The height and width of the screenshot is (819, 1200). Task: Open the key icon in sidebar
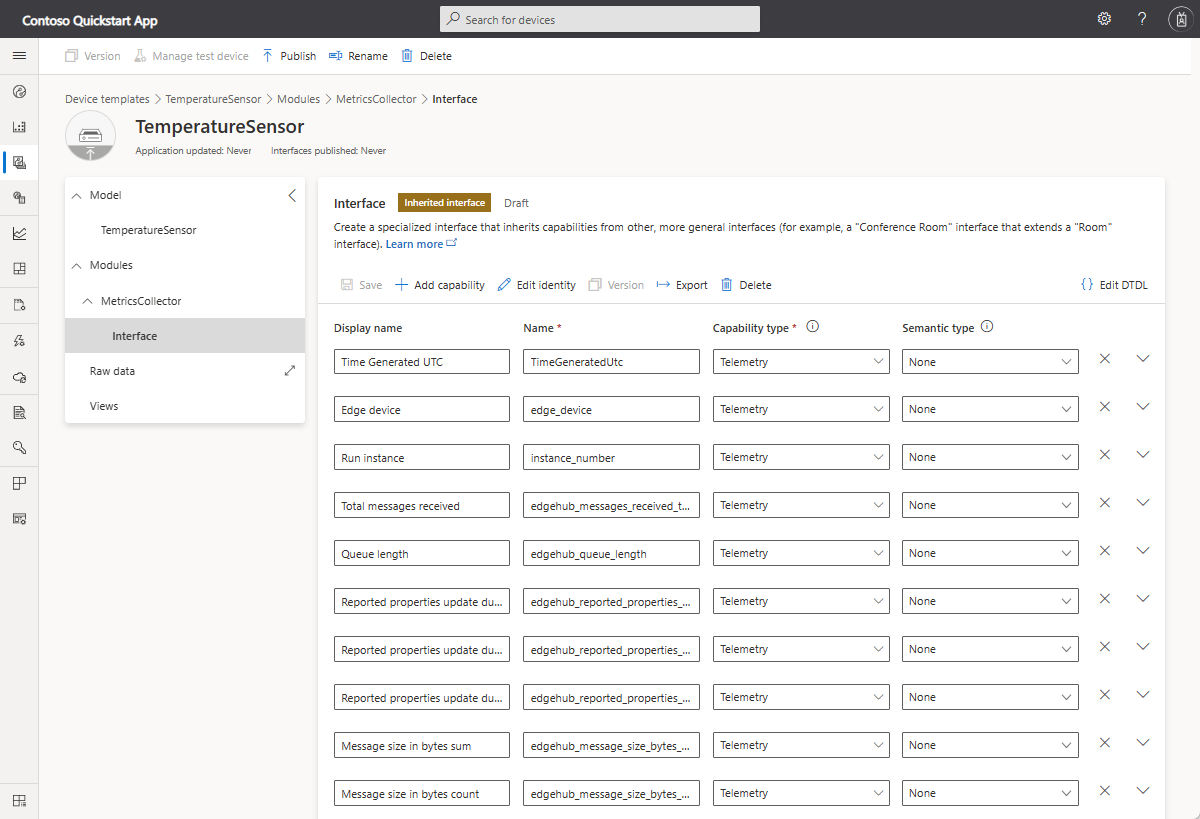click(19, 447)
